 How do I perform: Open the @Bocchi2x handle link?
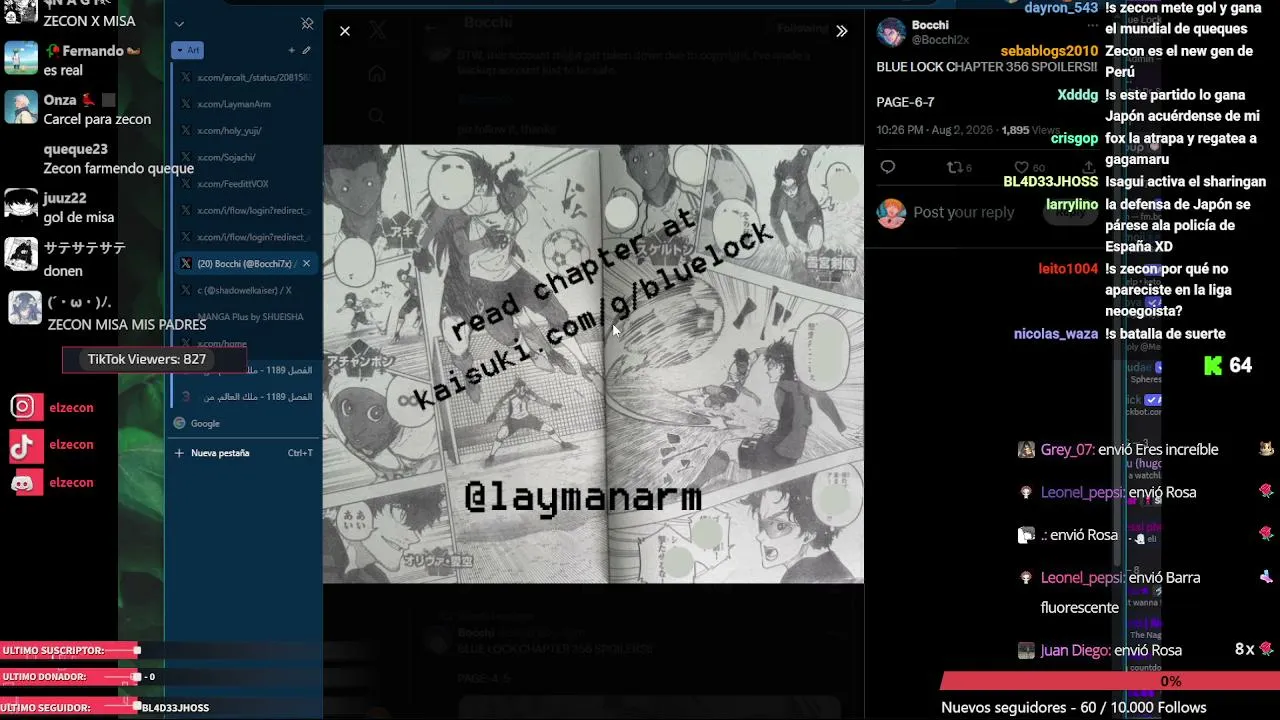click(x=940, y=39)
